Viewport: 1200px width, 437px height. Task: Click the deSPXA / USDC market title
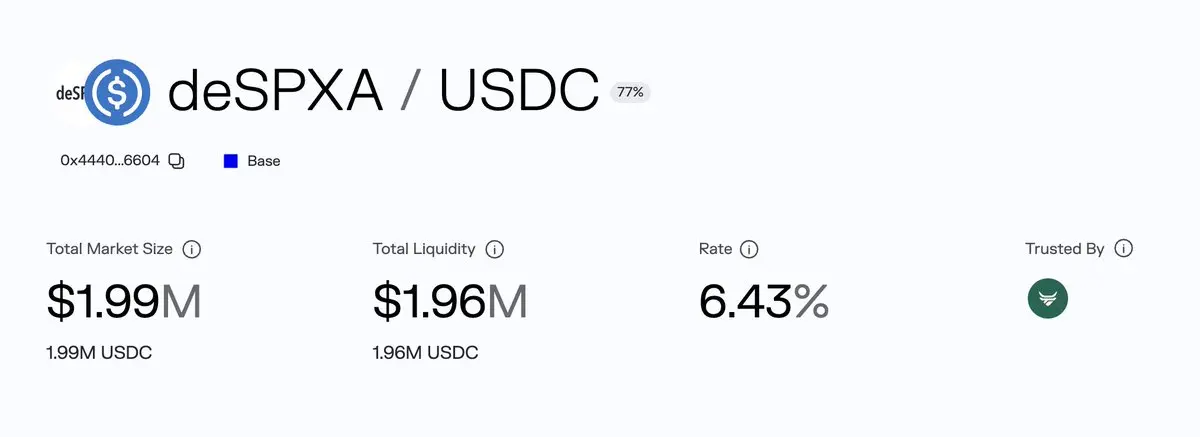(383, 91)
